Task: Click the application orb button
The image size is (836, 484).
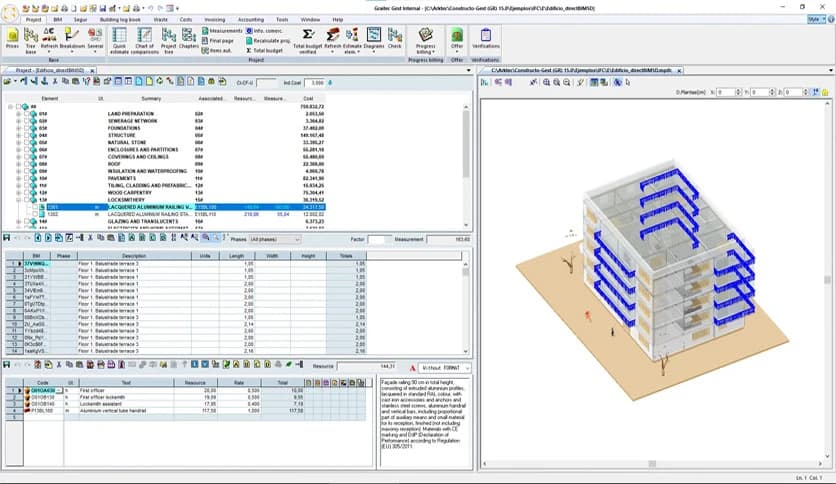Action: tap(10, 13)
